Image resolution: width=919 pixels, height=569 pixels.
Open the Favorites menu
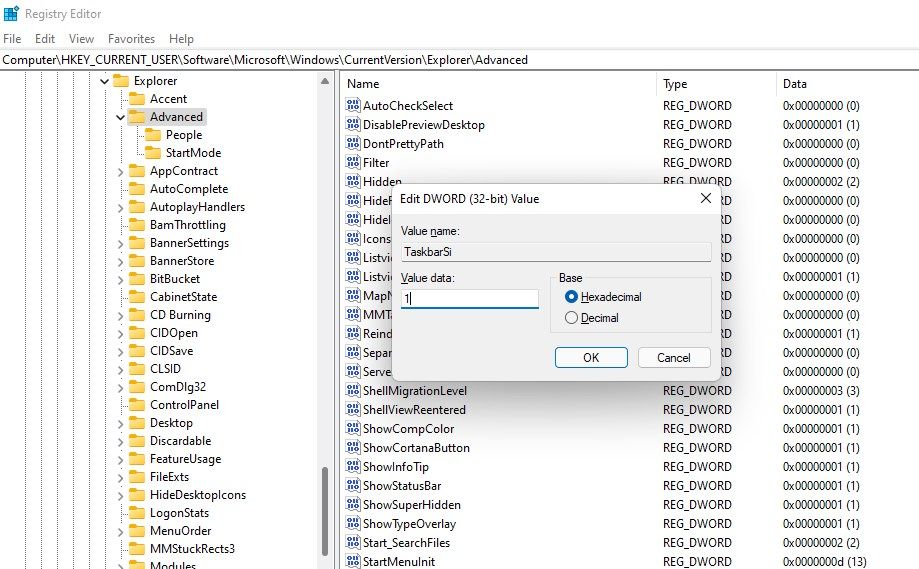click(131, 39)
